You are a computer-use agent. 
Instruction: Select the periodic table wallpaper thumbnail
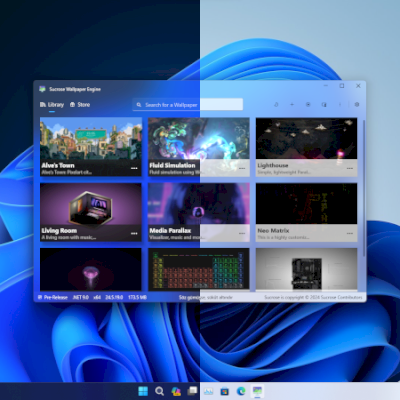(x=199, y=269)
